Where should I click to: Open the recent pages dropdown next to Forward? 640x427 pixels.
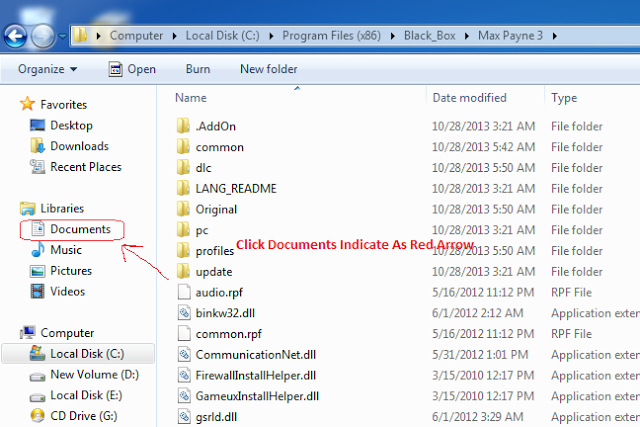pyautogui.click(x=62, y=36)
